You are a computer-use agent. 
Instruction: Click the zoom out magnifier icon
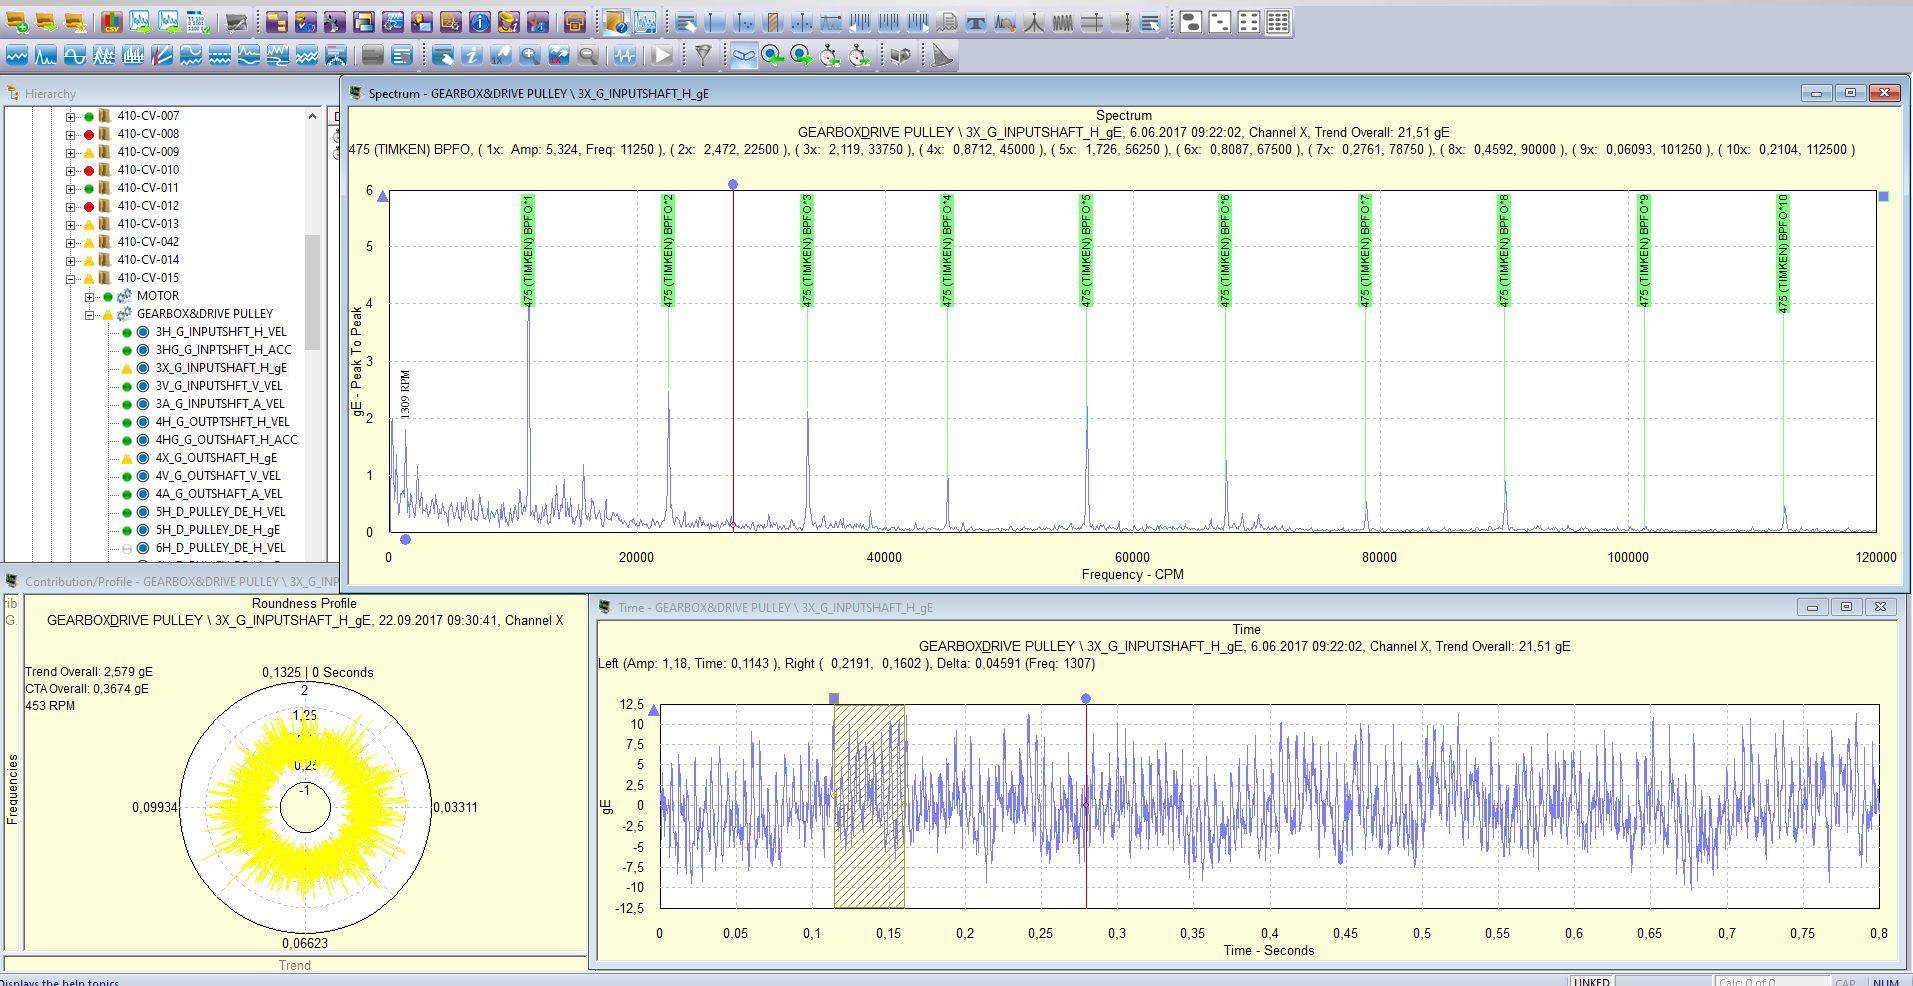point(588,55)
